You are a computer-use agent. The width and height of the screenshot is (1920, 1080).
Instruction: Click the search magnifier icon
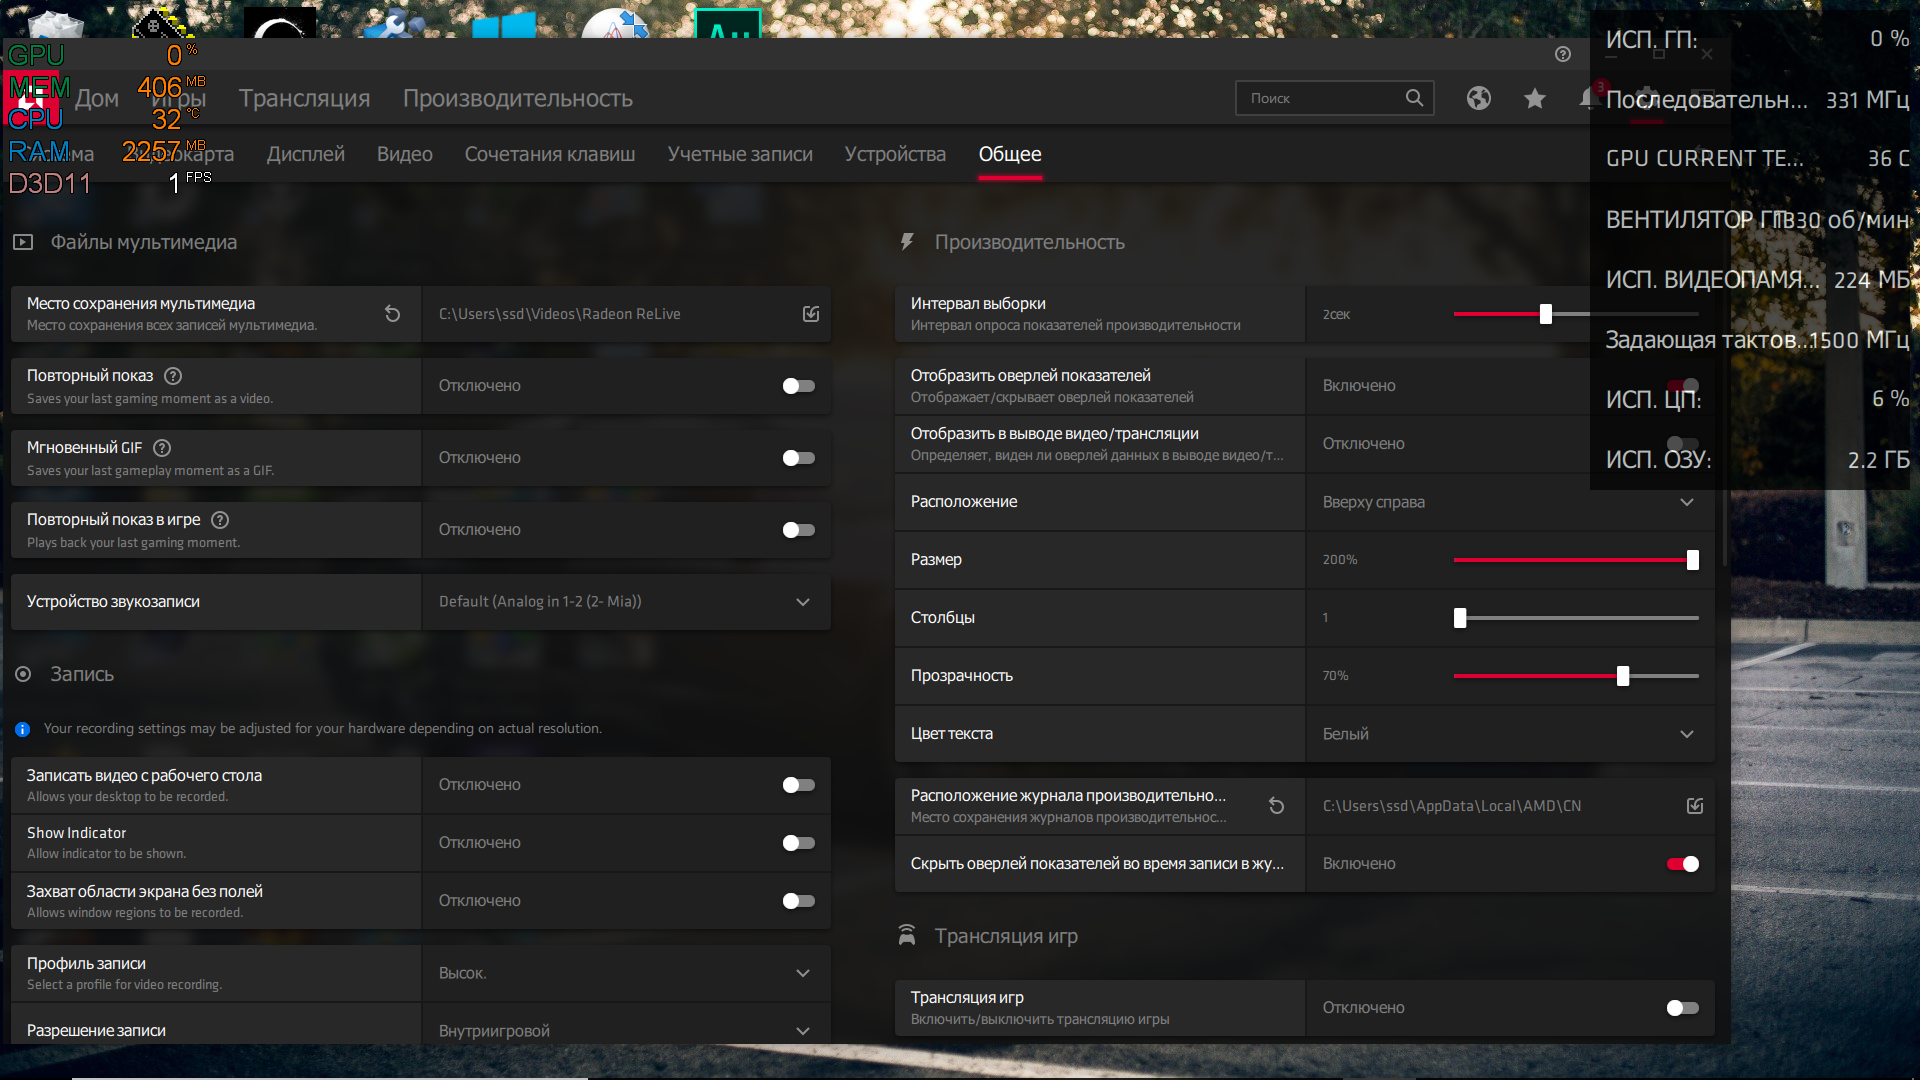pyautogui.click(x=1413, y=98)
